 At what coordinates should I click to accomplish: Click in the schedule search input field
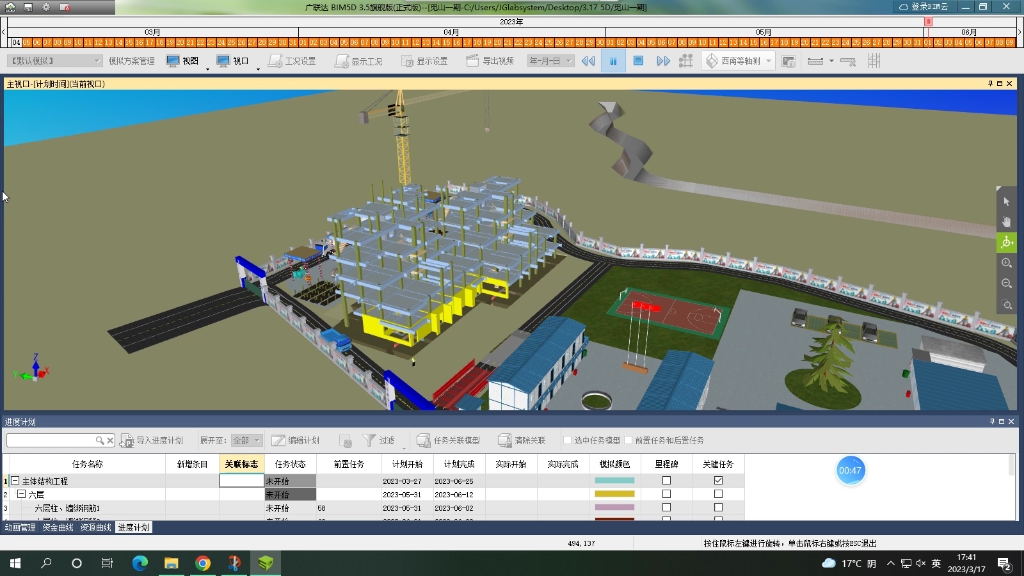(x=51, y=440)
